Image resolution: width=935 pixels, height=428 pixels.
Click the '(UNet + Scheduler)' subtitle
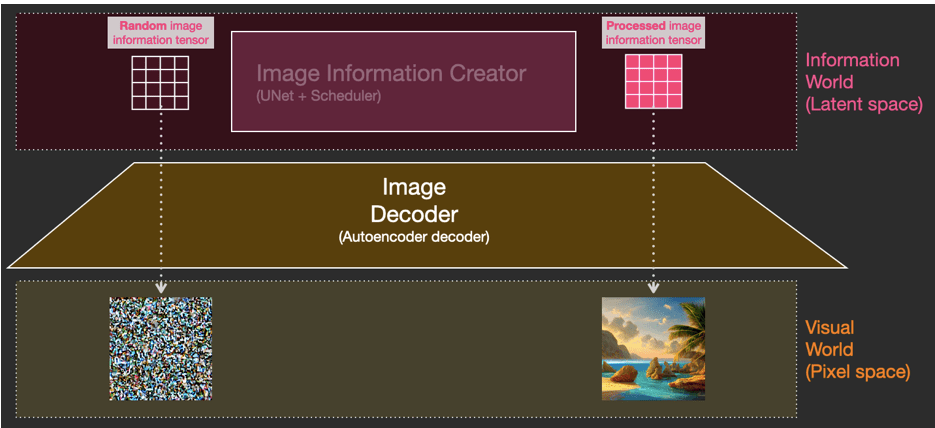318,96
